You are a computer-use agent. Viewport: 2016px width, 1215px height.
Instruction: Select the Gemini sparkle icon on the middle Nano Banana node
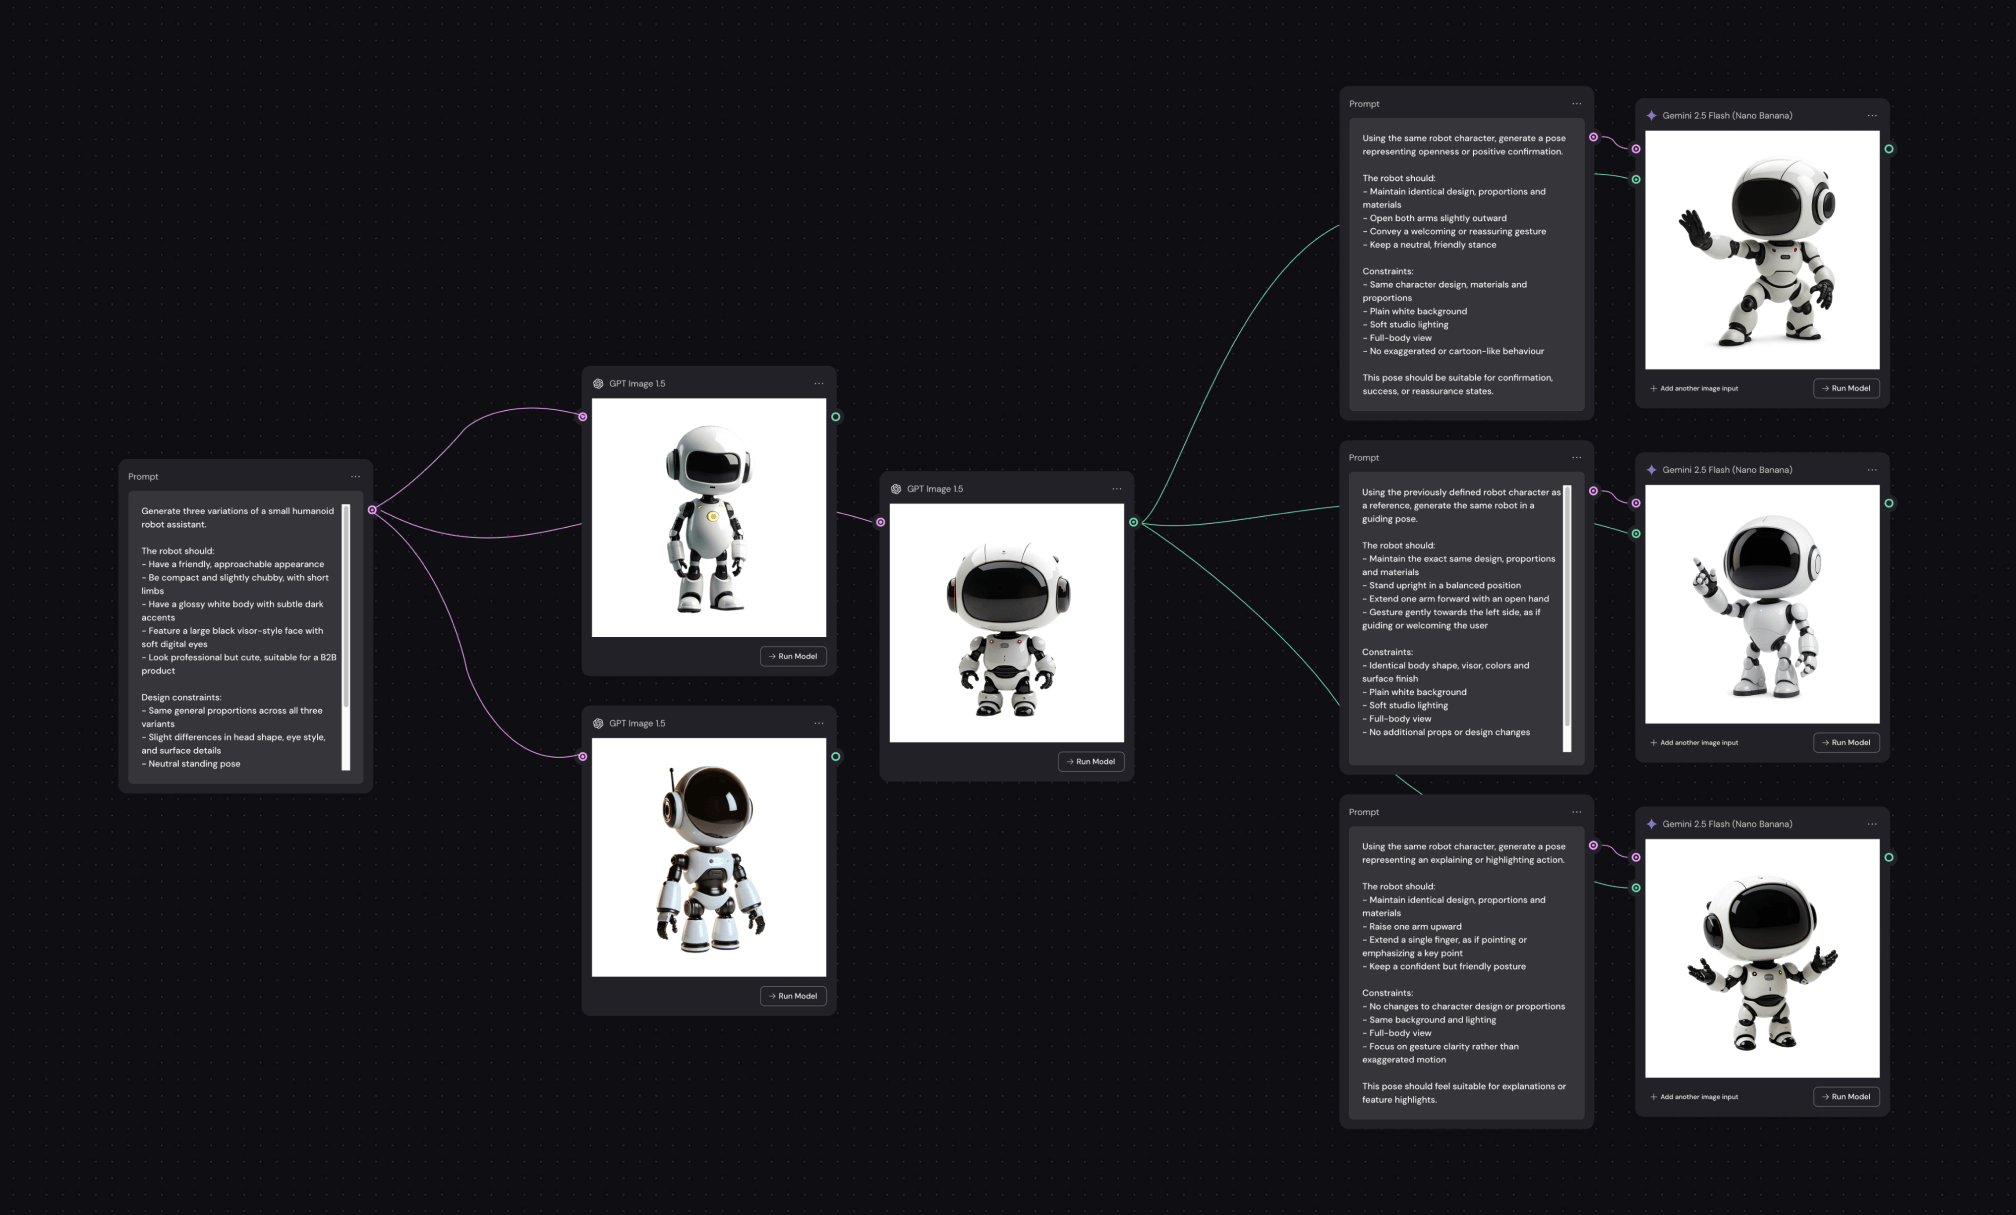1651,469
